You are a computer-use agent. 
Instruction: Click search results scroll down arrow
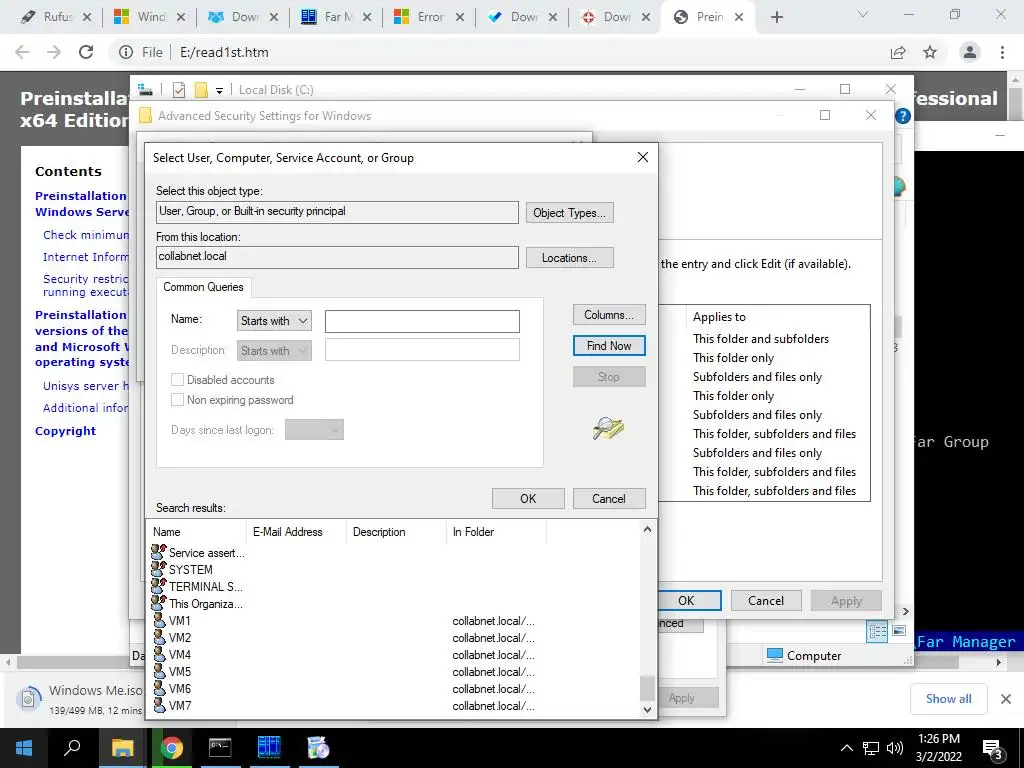[647, 709]
